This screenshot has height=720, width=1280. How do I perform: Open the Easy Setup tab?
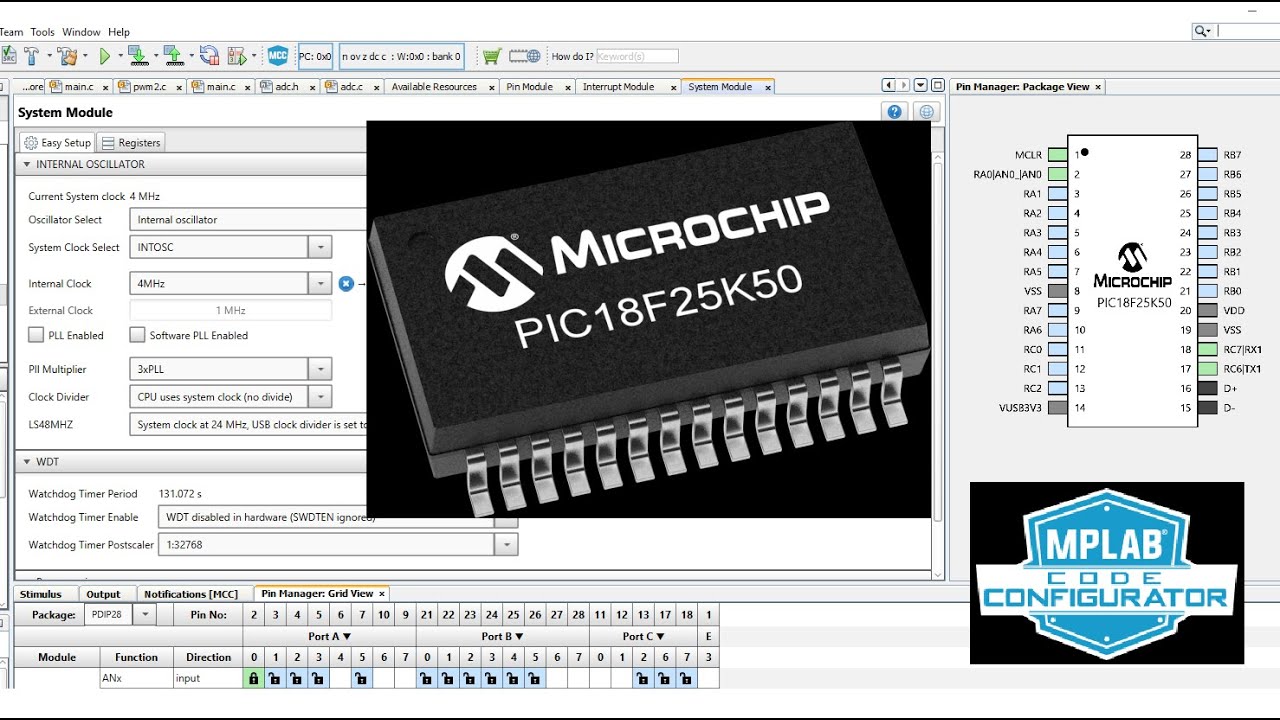57,143
